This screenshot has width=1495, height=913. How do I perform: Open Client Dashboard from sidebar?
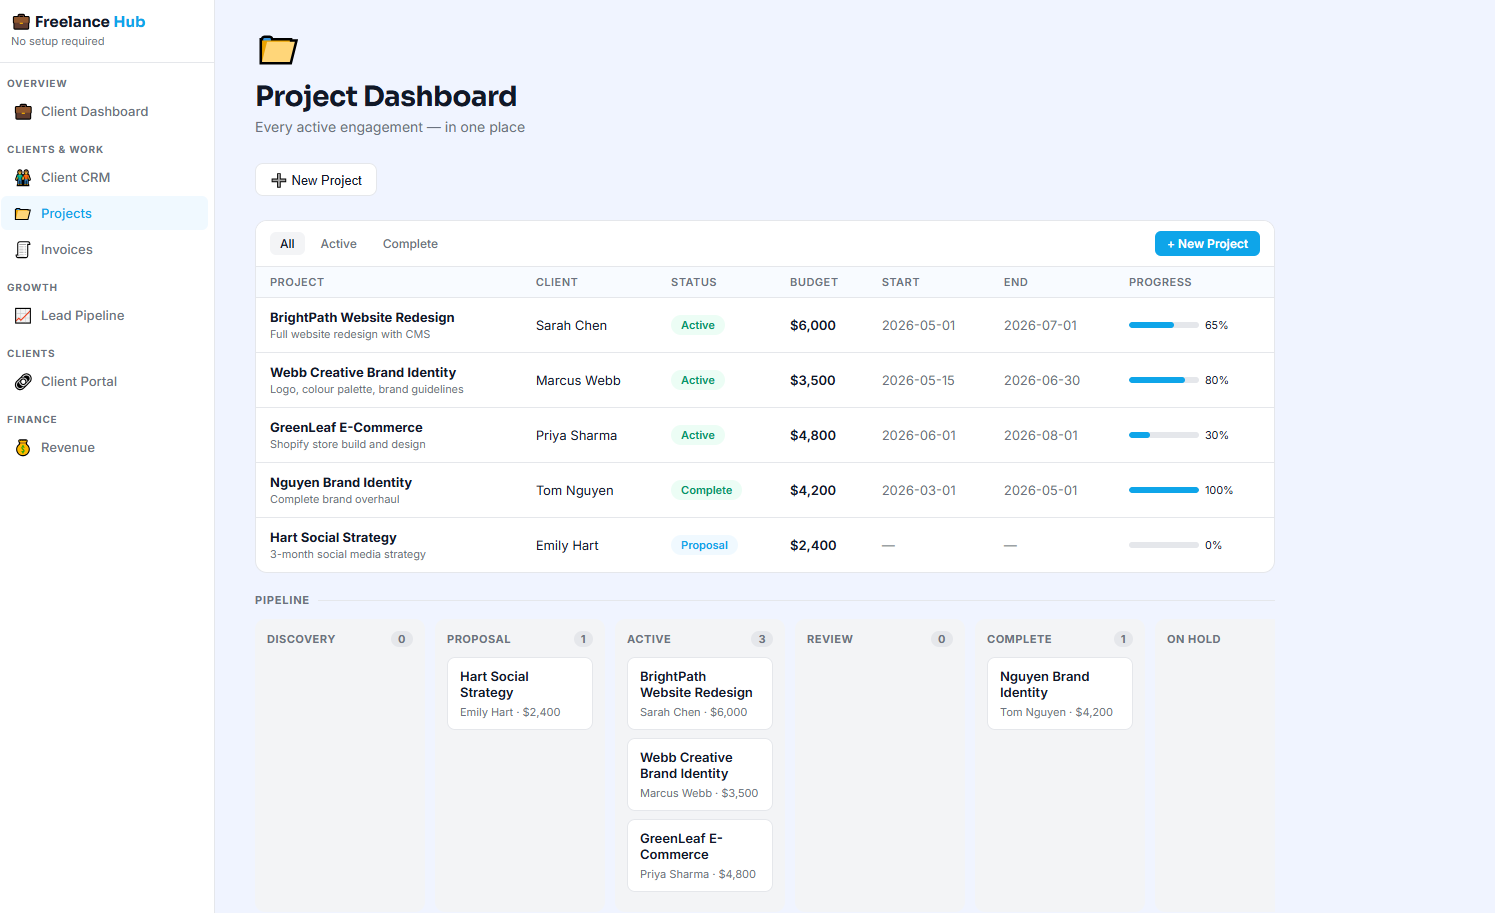tap(105, 112)
